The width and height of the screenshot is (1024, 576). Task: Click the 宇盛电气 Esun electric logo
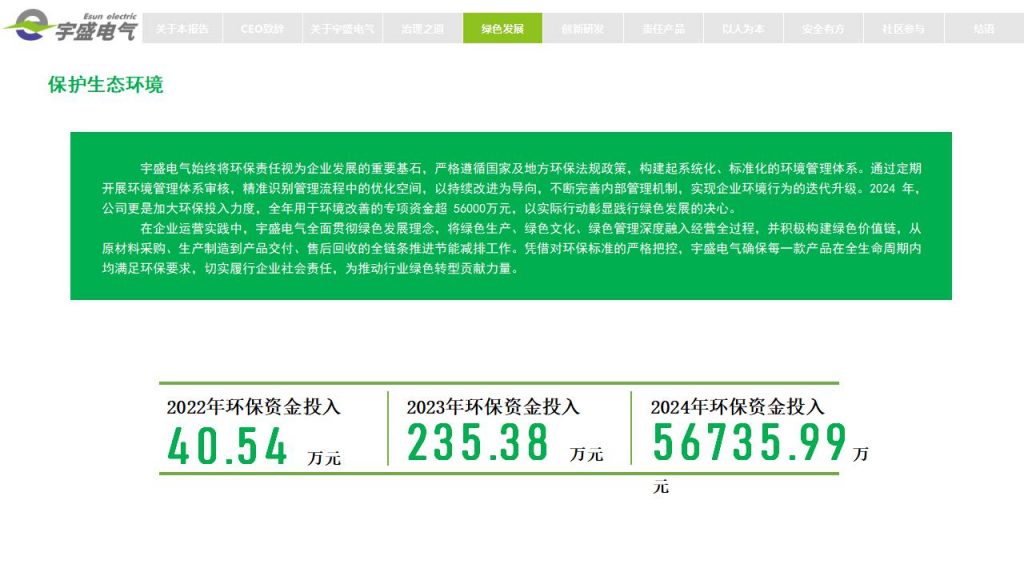(x=71, y=26)
